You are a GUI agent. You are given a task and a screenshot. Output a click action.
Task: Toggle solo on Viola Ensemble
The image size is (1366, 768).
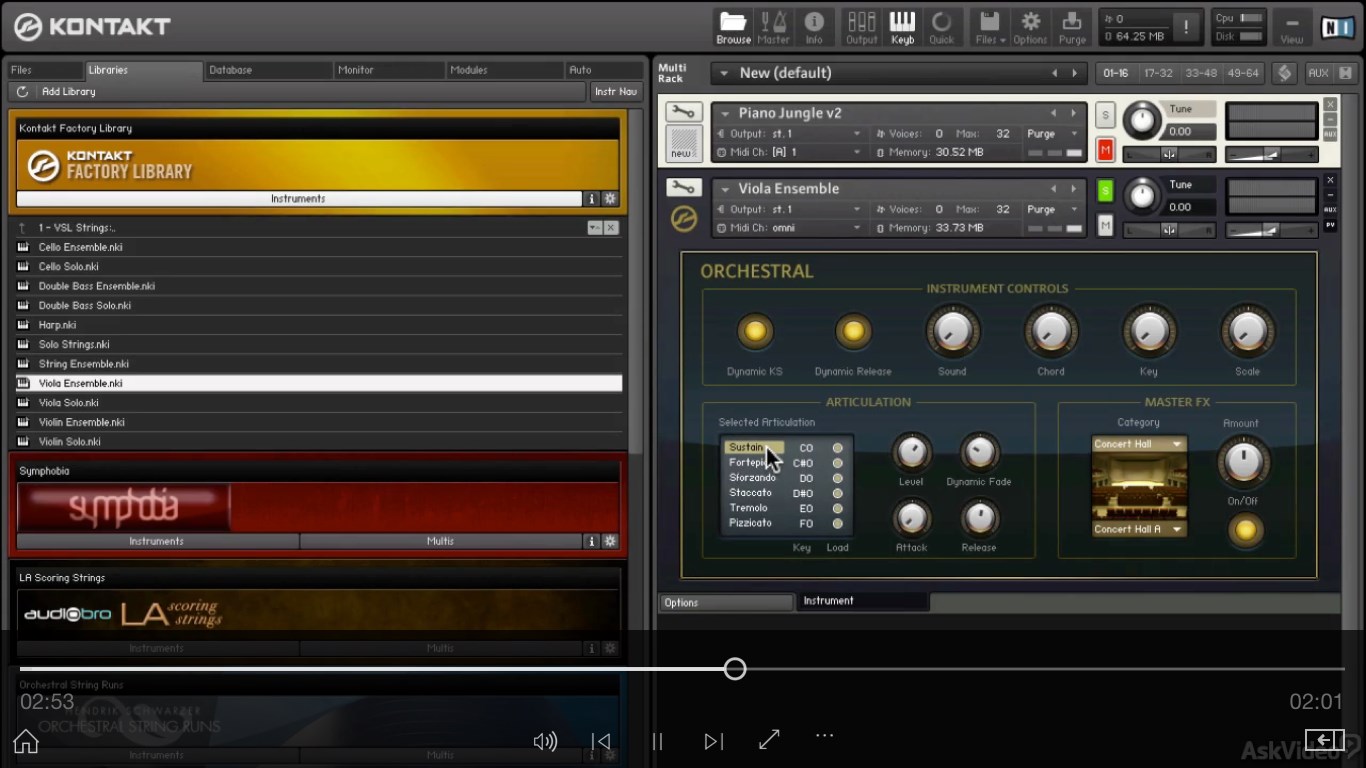[1105, 190]
